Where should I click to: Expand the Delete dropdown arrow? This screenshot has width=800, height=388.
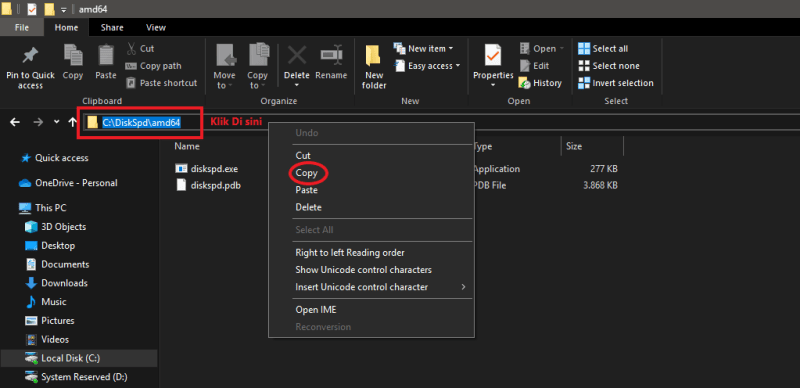tap(296, 85)
